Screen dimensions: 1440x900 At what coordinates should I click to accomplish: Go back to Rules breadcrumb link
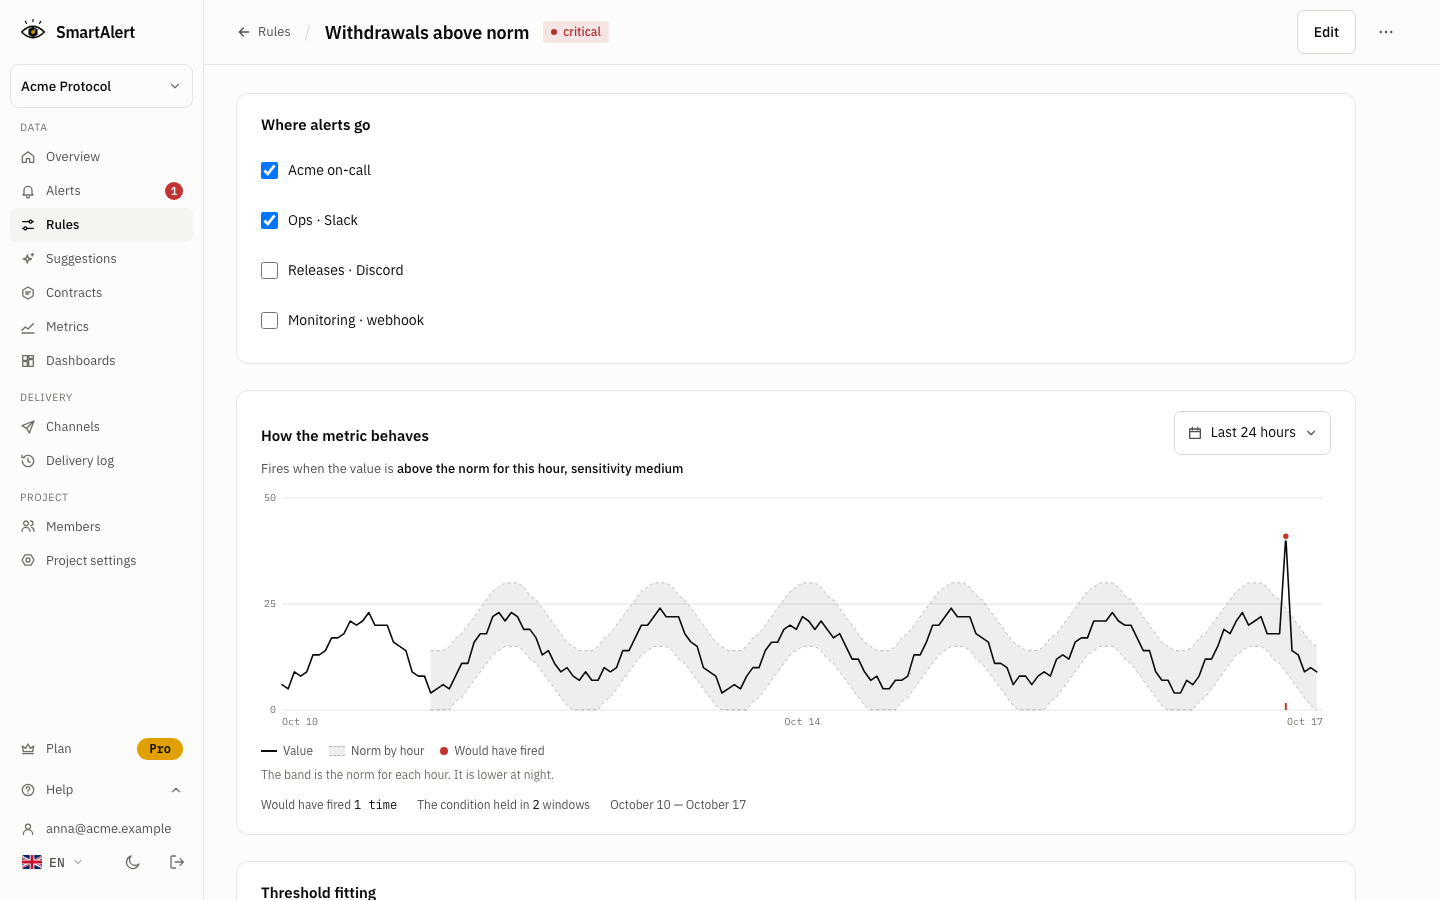click(x=264, y=32)
